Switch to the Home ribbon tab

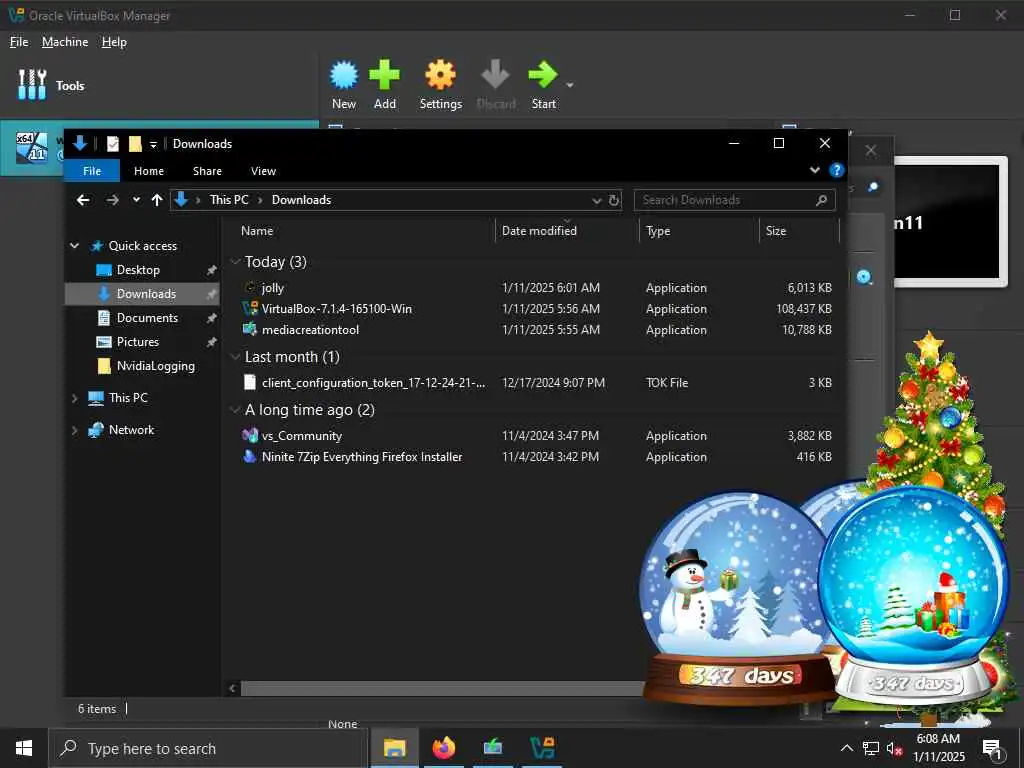click(x=149, y=170)
